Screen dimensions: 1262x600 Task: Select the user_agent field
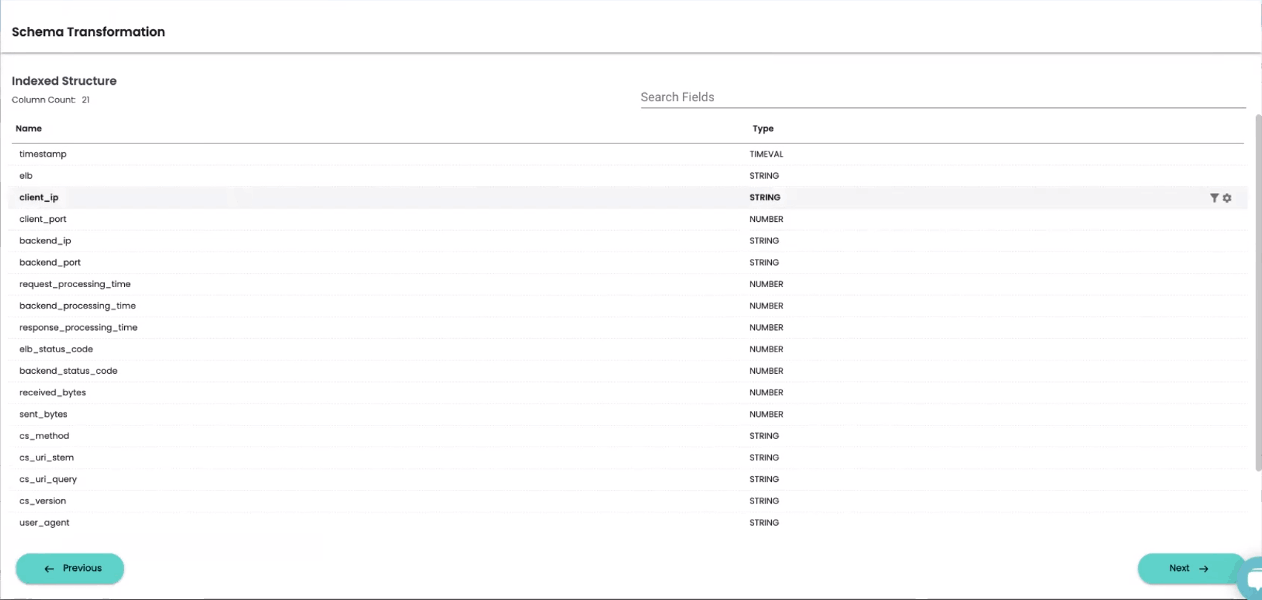(44, 523)
